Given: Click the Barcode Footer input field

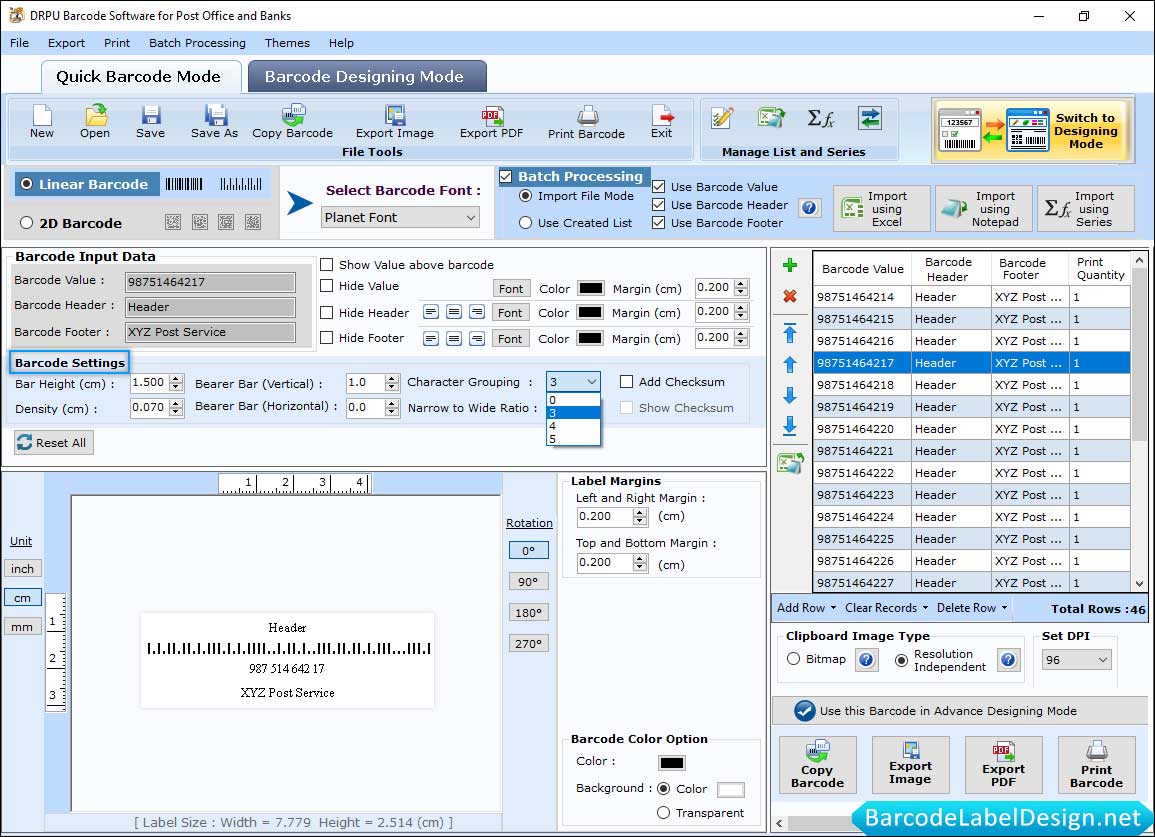Looking at the screenshot, I should [211, 332].
